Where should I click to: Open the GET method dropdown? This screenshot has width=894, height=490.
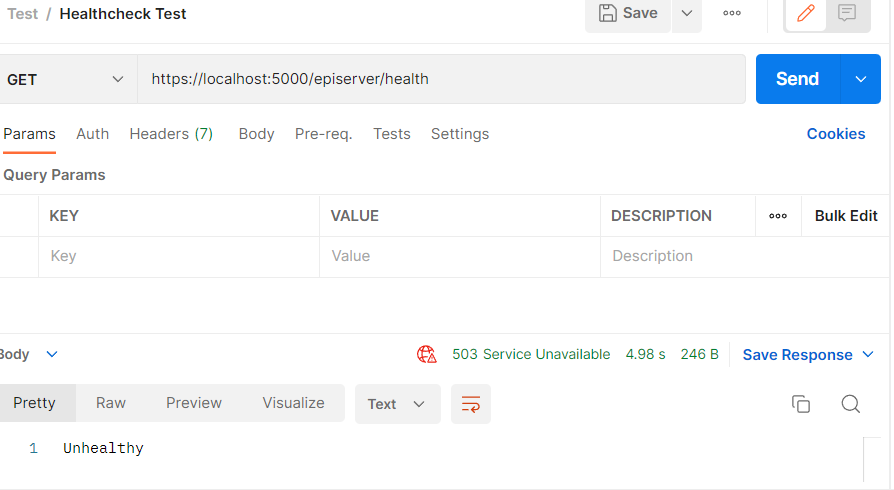tap(66, 79)
